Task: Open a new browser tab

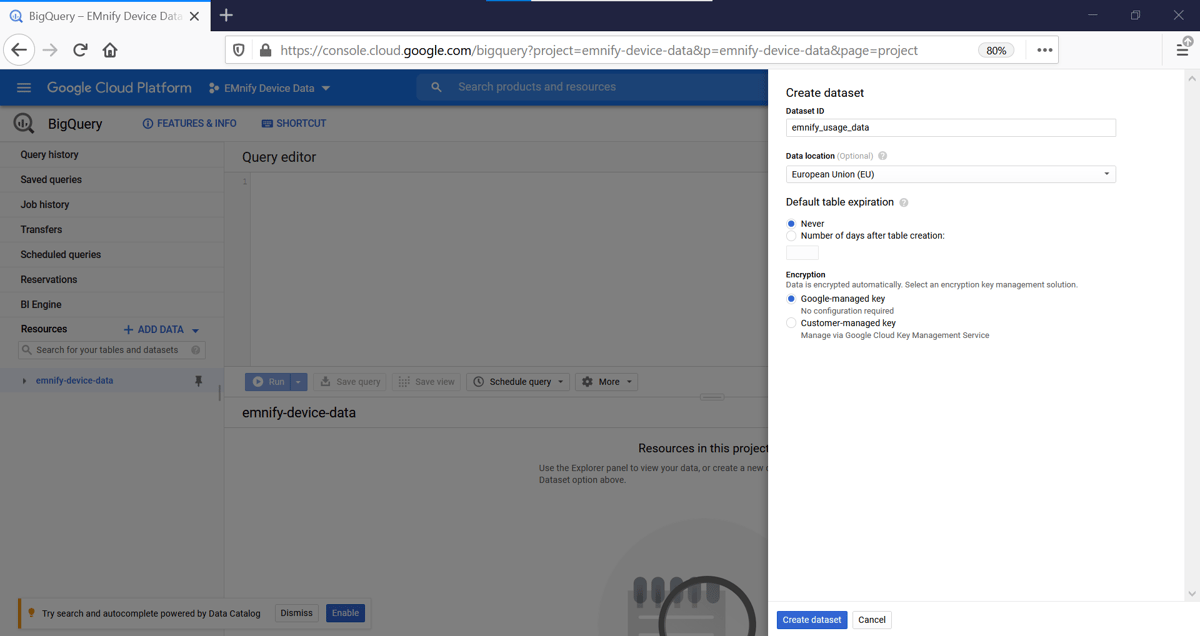Action: tap(226, 15)
